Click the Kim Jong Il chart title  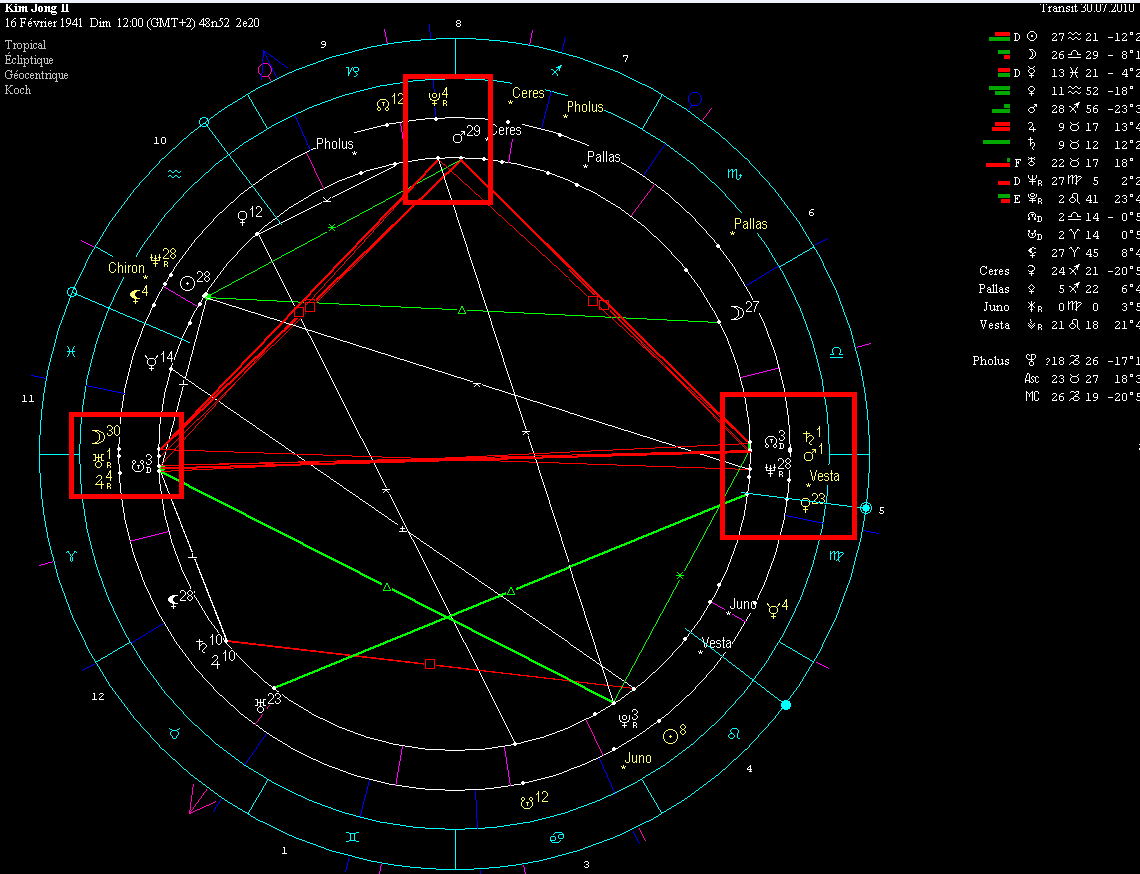[37, 8]
